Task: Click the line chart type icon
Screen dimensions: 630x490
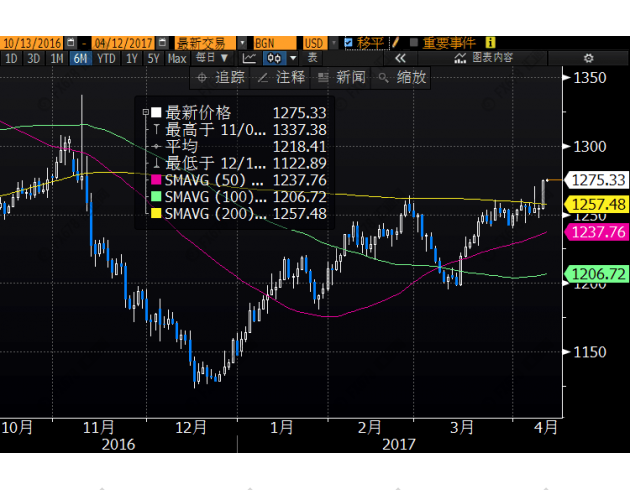Action: (x=249, y=58)
